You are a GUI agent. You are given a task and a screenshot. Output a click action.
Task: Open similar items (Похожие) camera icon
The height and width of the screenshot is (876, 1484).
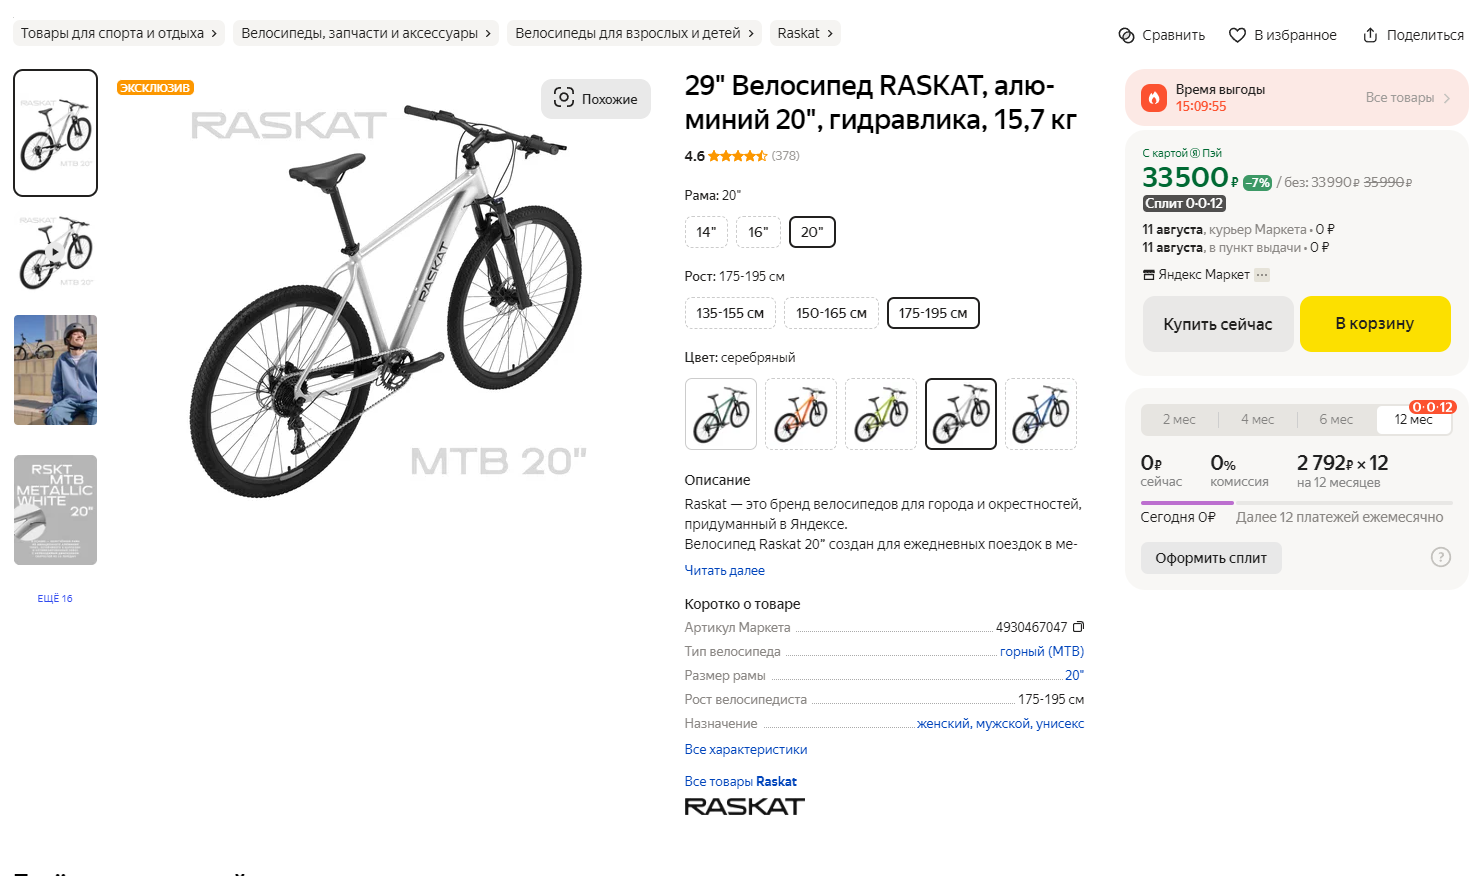click(564, 98)
